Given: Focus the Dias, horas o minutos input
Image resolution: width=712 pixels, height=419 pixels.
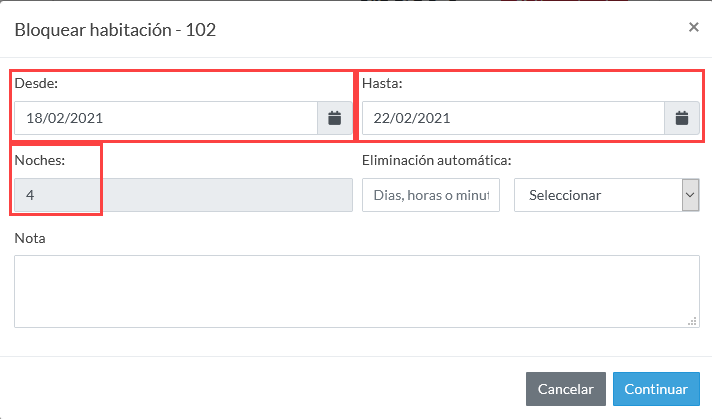Looking at the screenshot, I should tap(431, 195).
